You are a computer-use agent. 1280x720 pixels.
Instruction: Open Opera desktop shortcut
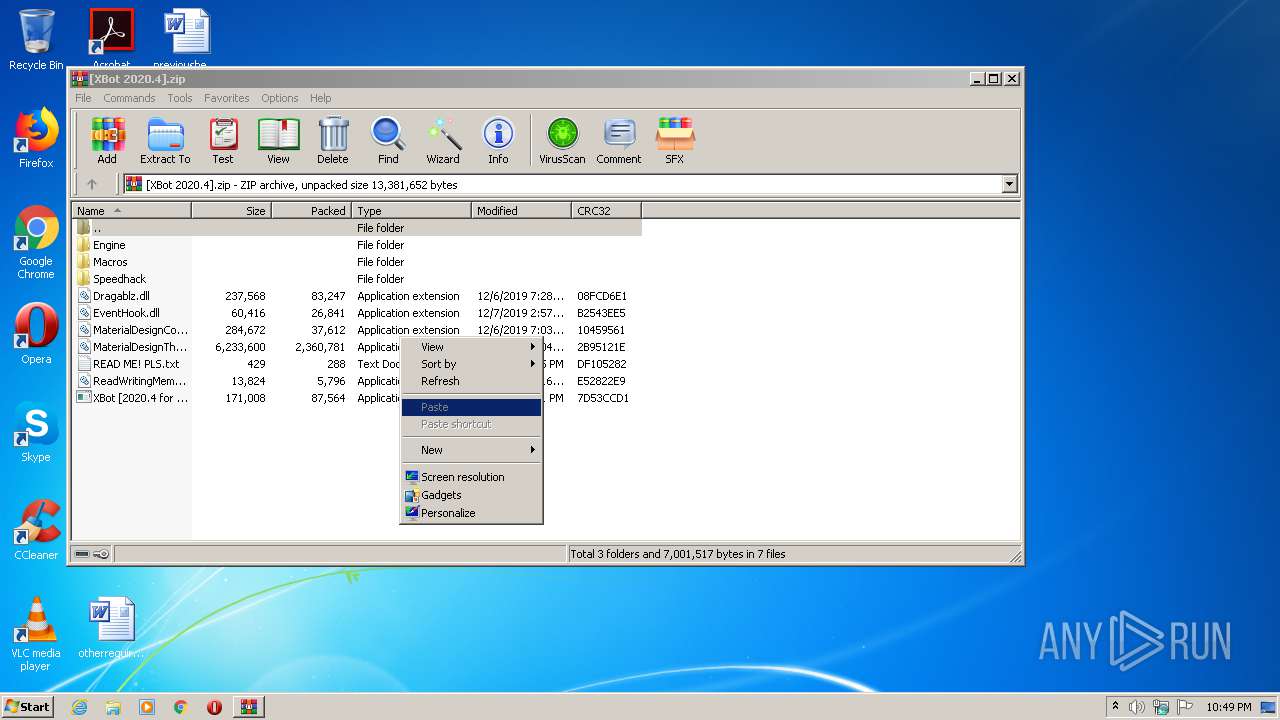tap(36, 334)
